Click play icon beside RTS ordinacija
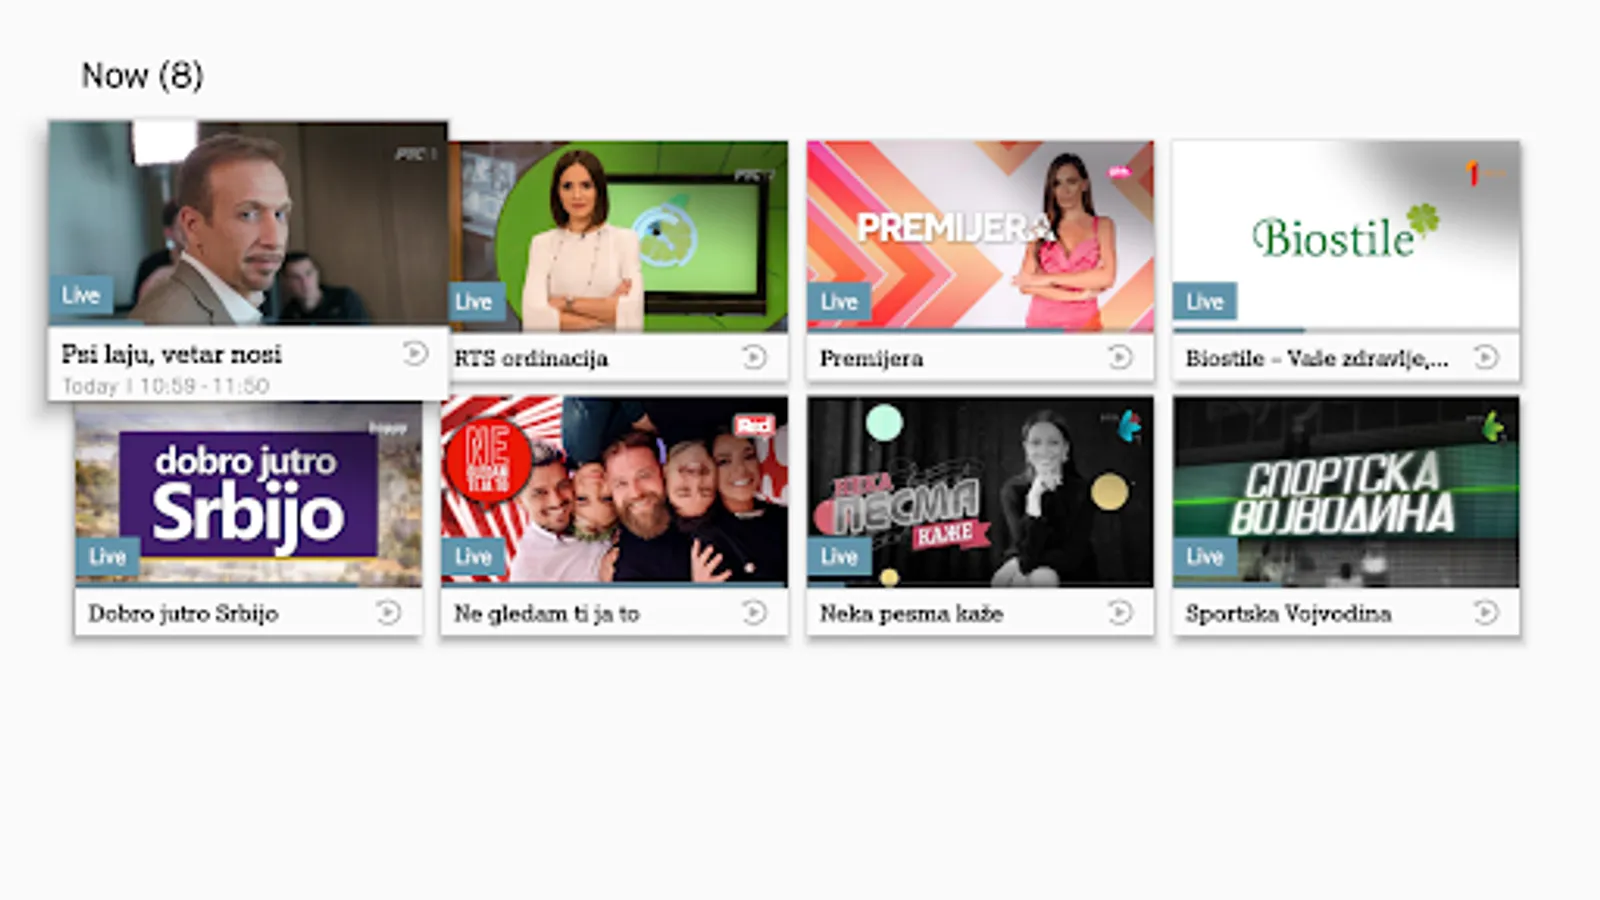This screenshot has height=900, width=1600. (755, 357)
